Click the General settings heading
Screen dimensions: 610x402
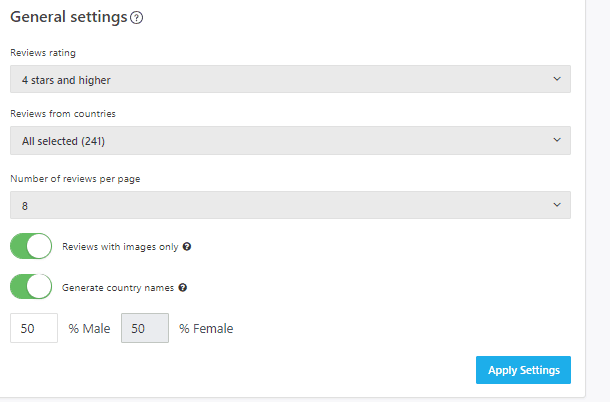[x=69, y=17]
